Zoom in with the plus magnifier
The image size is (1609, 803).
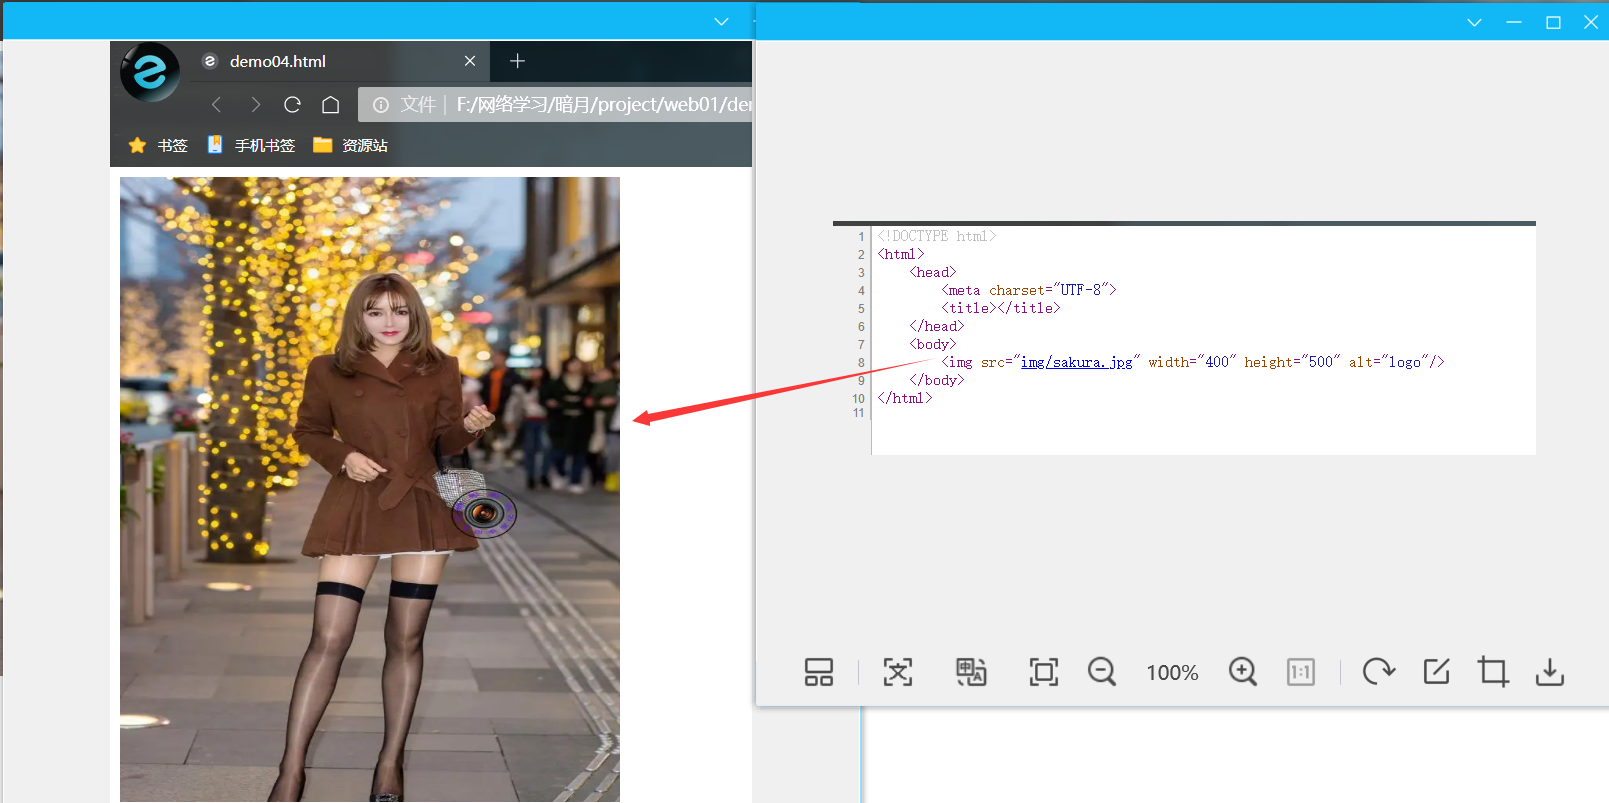click(x=1243, y=672)
